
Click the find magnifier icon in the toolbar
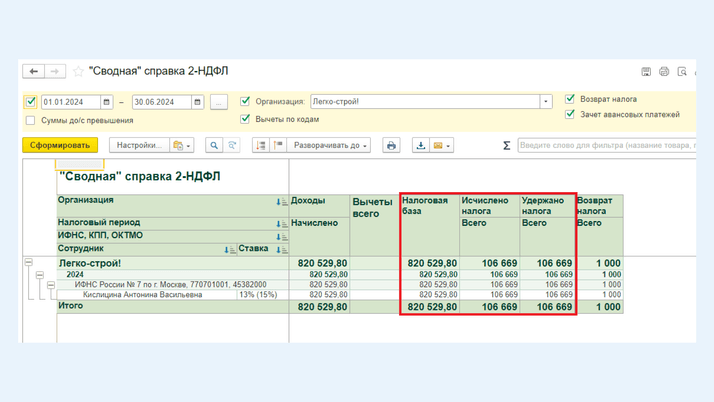click(x=214, y=145)
